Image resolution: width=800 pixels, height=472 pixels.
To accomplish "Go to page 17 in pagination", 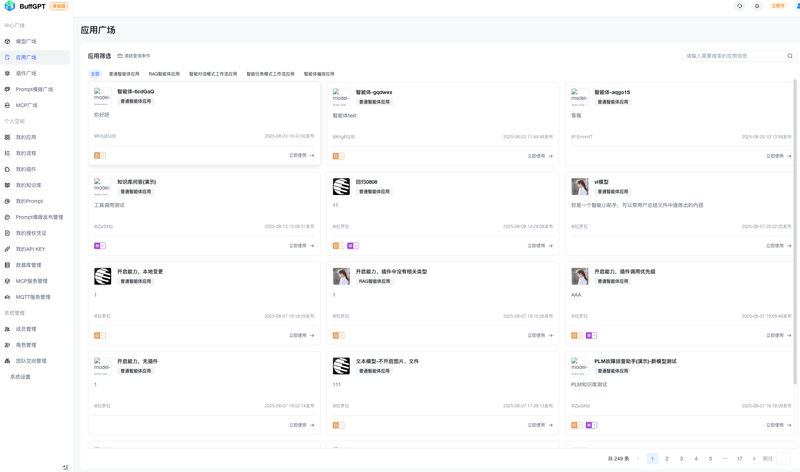I will click(740, 459).
